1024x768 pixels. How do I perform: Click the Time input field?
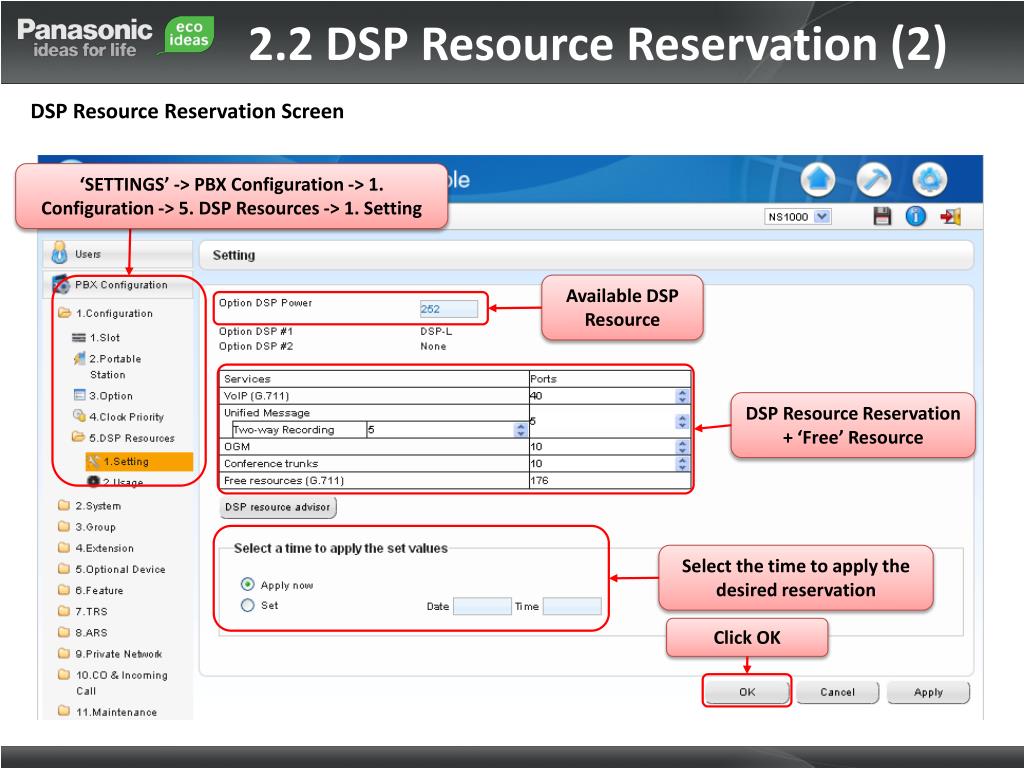coord(572,606)
